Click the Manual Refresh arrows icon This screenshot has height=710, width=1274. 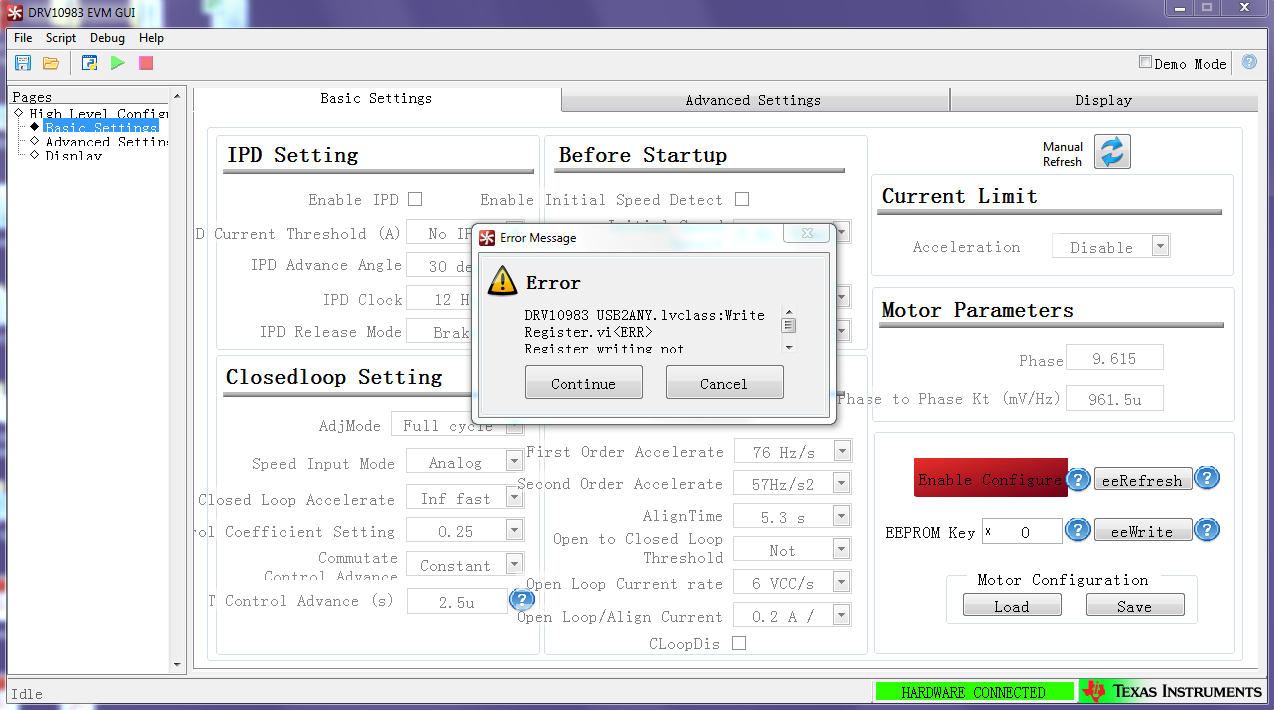click(1112, 152)
